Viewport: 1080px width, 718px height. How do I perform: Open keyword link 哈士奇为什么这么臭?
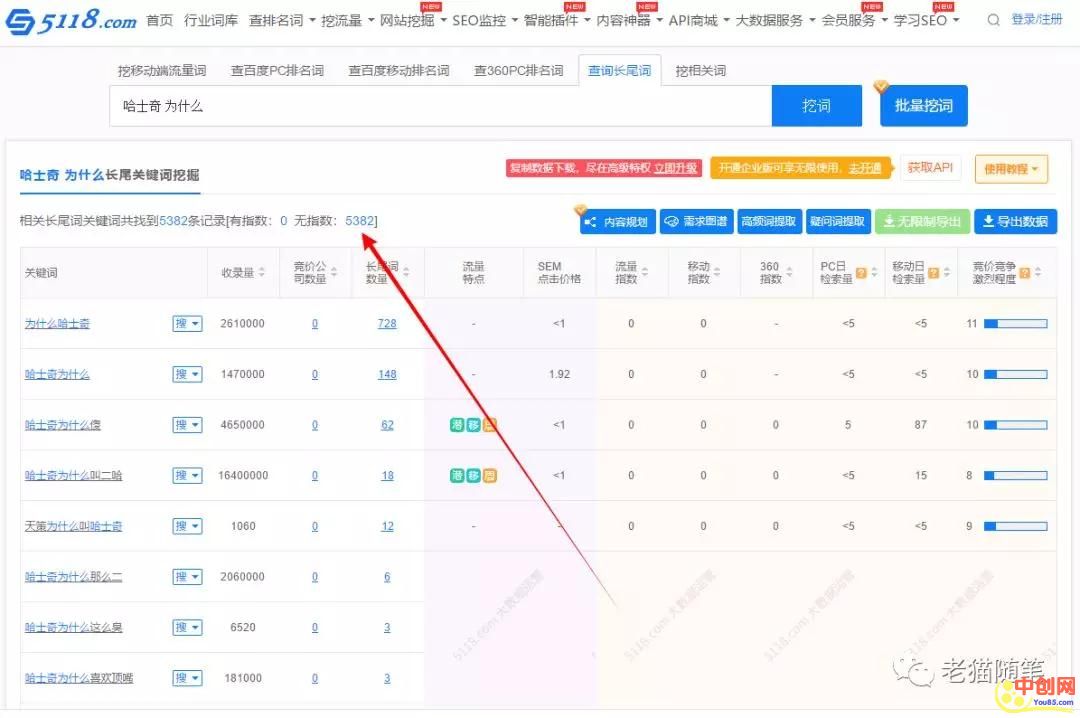point(74,628)
